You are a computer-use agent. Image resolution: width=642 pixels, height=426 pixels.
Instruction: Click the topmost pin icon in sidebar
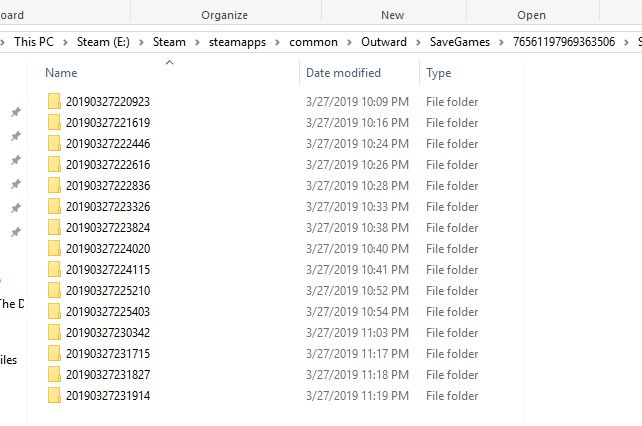[x=16, y=112]
